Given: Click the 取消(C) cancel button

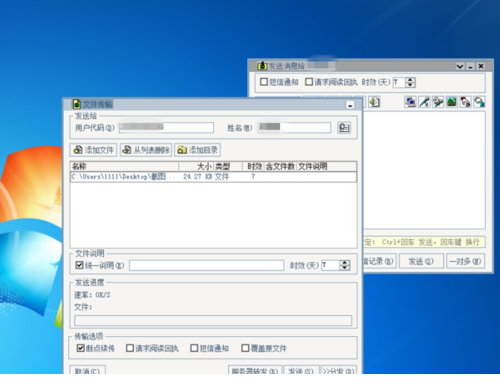Looking at the screenshot, I should (x=87, y=370).
